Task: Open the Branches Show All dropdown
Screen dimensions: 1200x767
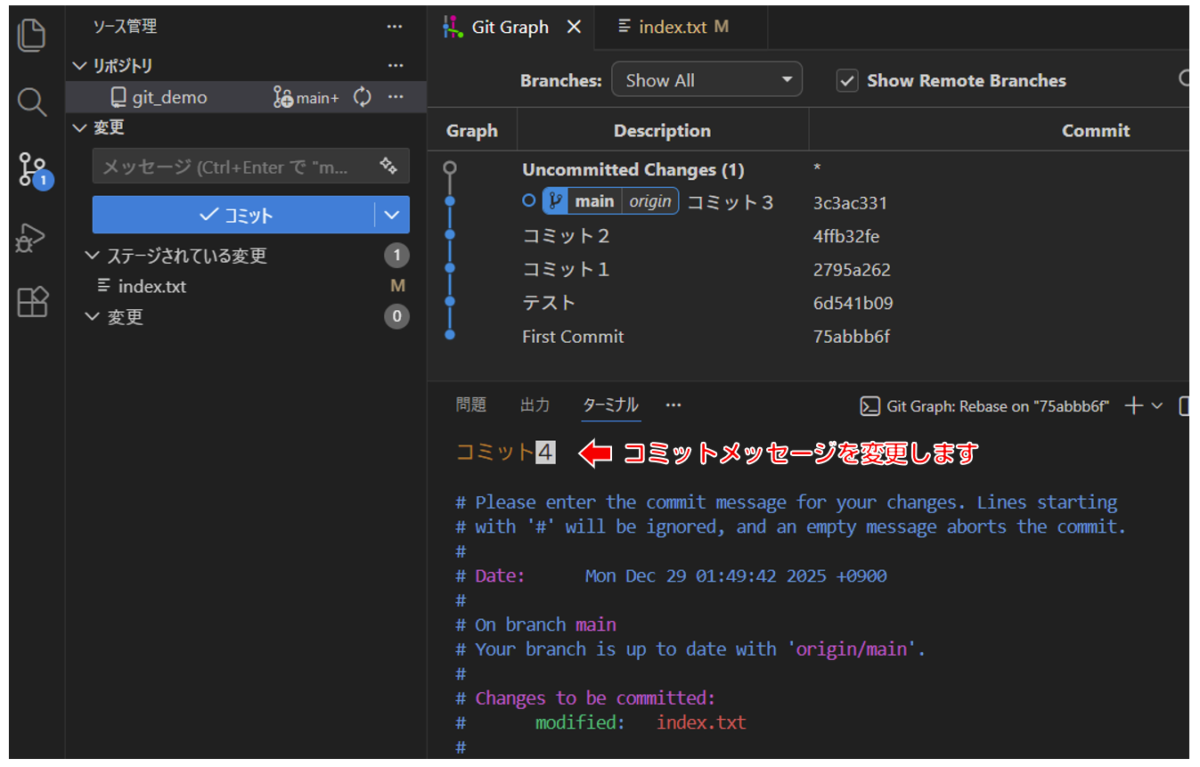Action: click(x=706, y=81)
